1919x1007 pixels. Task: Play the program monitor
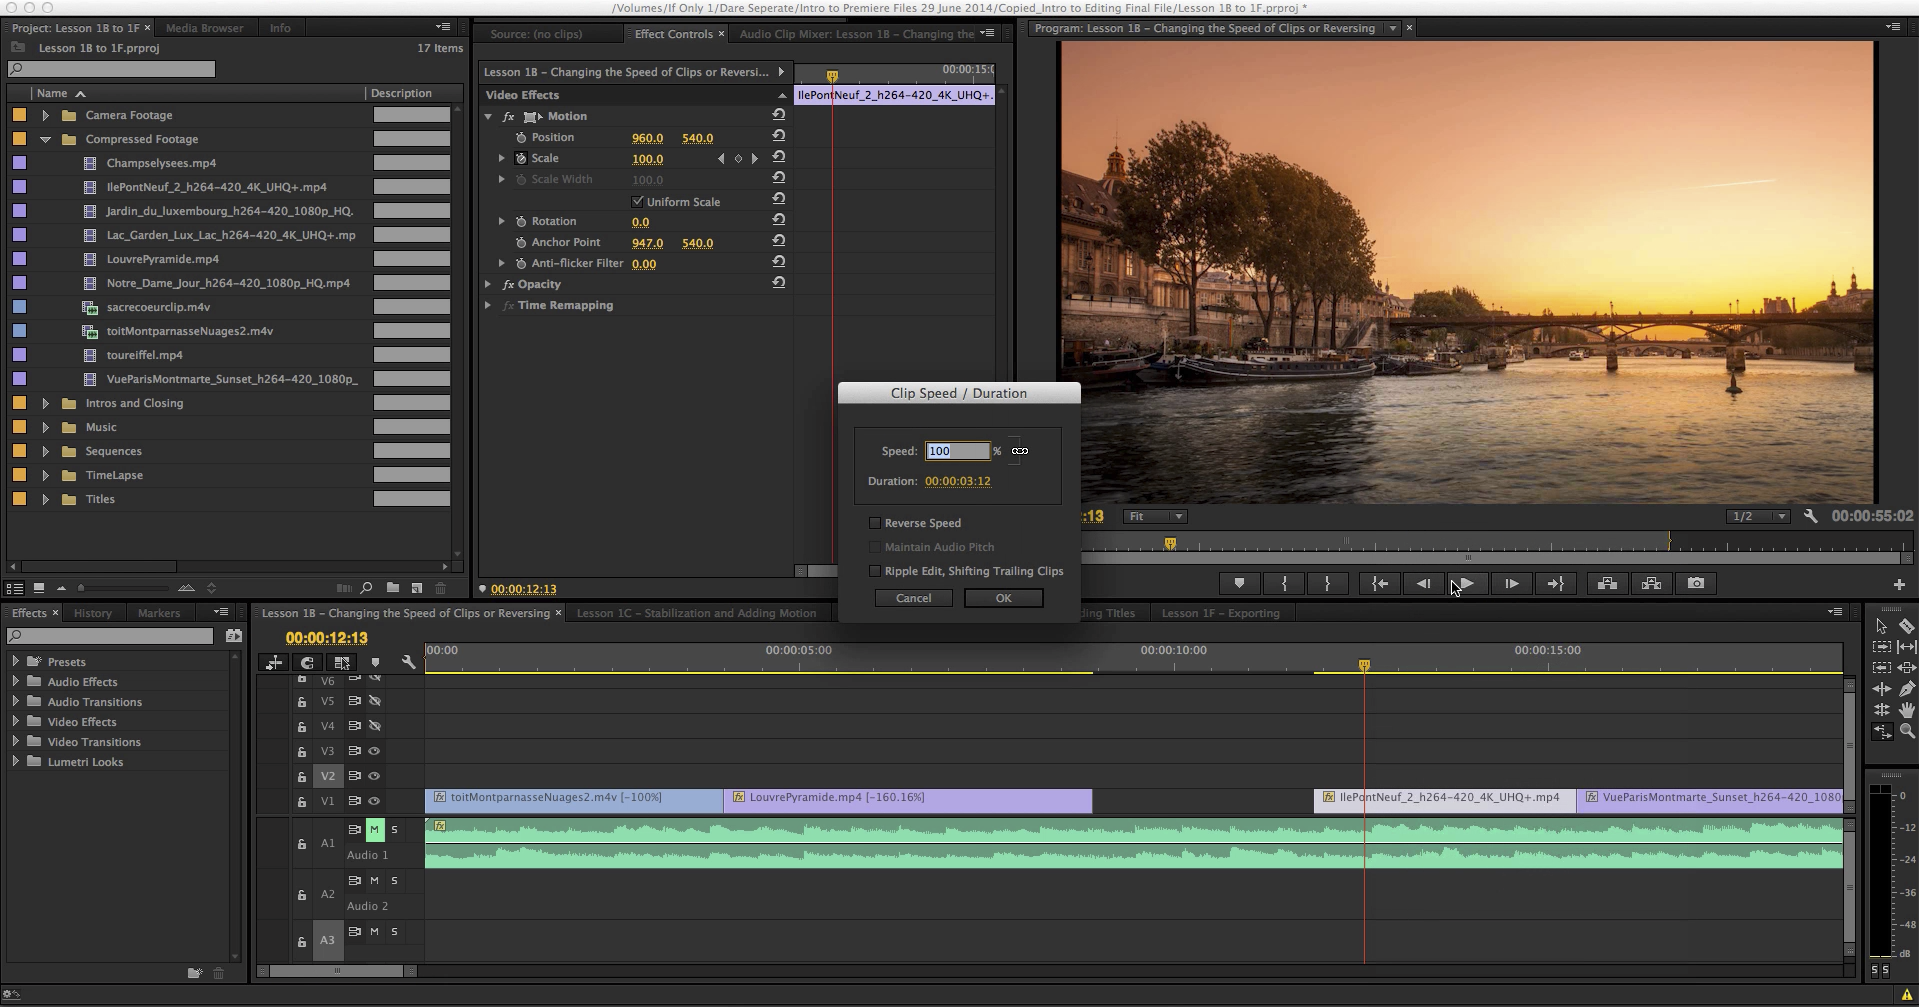[1467, 584]
